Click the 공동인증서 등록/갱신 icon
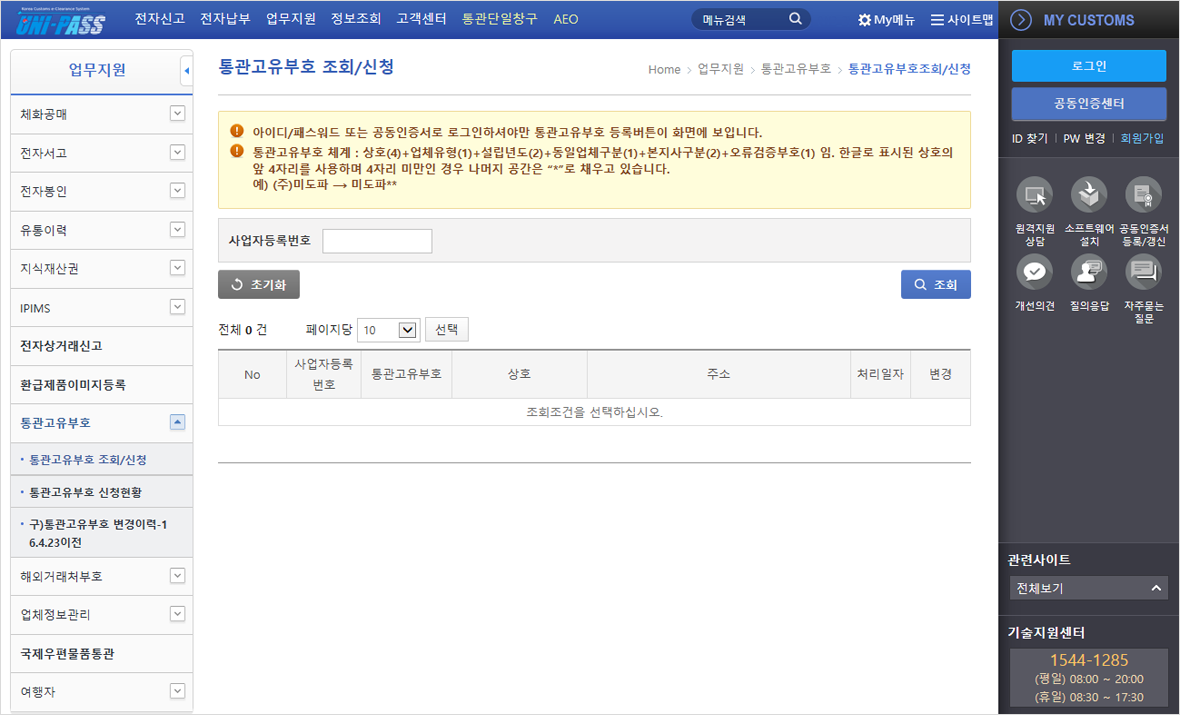 (1143, 195)
